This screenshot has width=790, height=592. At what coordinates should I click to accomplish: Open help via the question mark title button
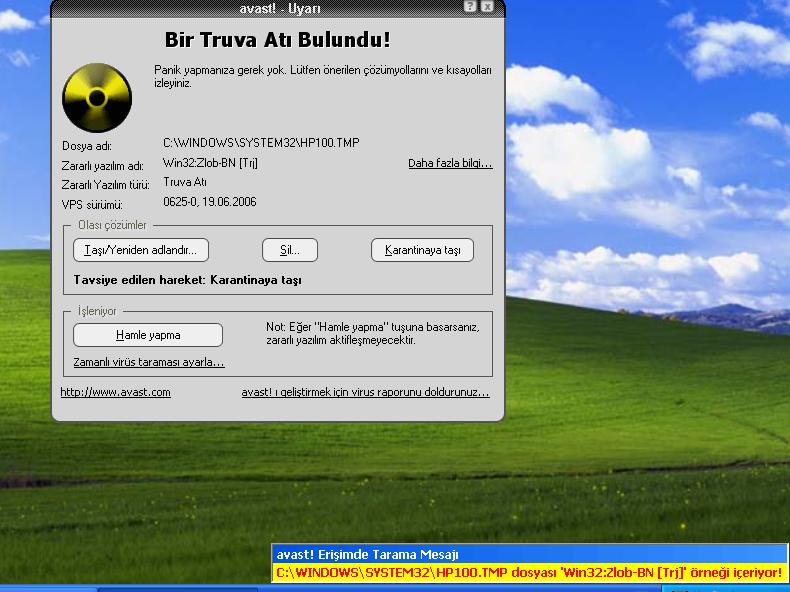coord(470,7)
